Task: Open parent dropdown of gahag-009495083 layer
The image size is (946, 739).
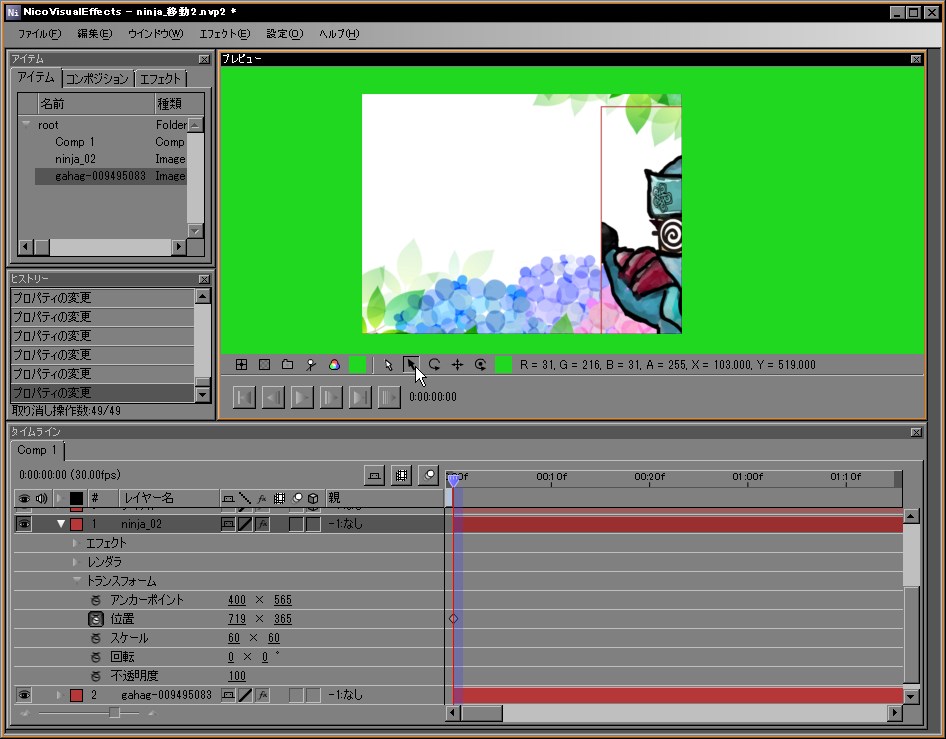Action: pyautogui.click(x=345, y=695)
